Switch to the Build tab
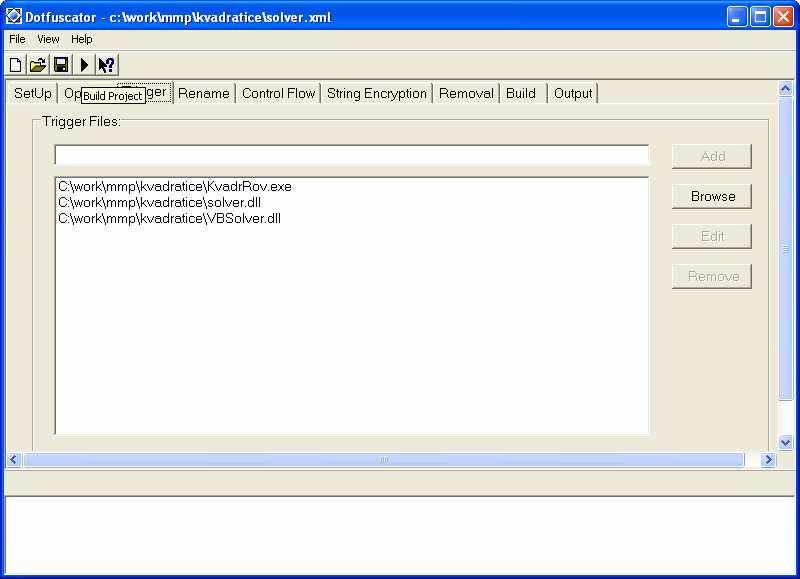800x579 pixels. point(521,93)
